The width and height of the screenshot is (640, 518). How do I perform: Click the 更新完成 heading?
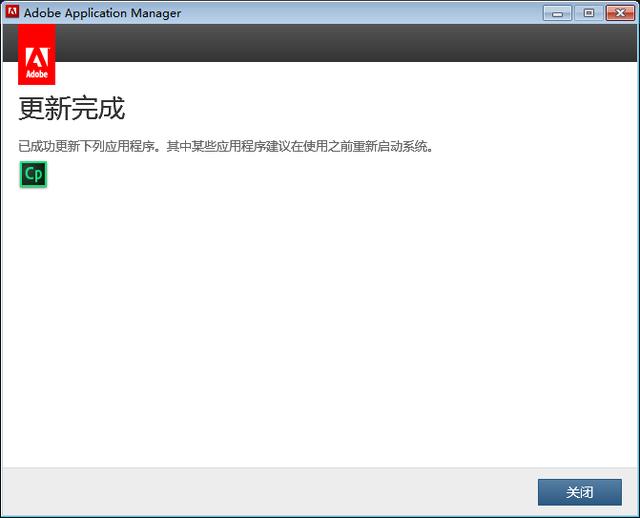(x=71, y=108)
